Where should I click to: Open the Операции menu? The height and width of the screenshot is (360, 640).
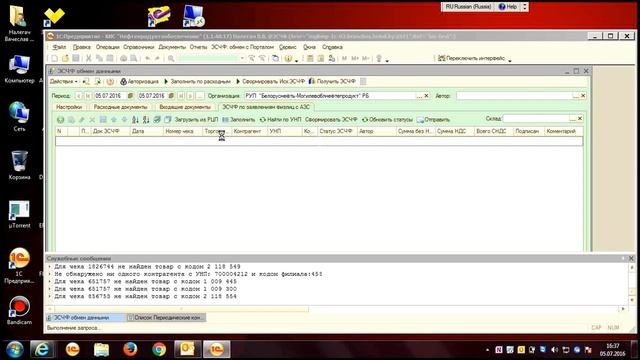coord(107,47)
